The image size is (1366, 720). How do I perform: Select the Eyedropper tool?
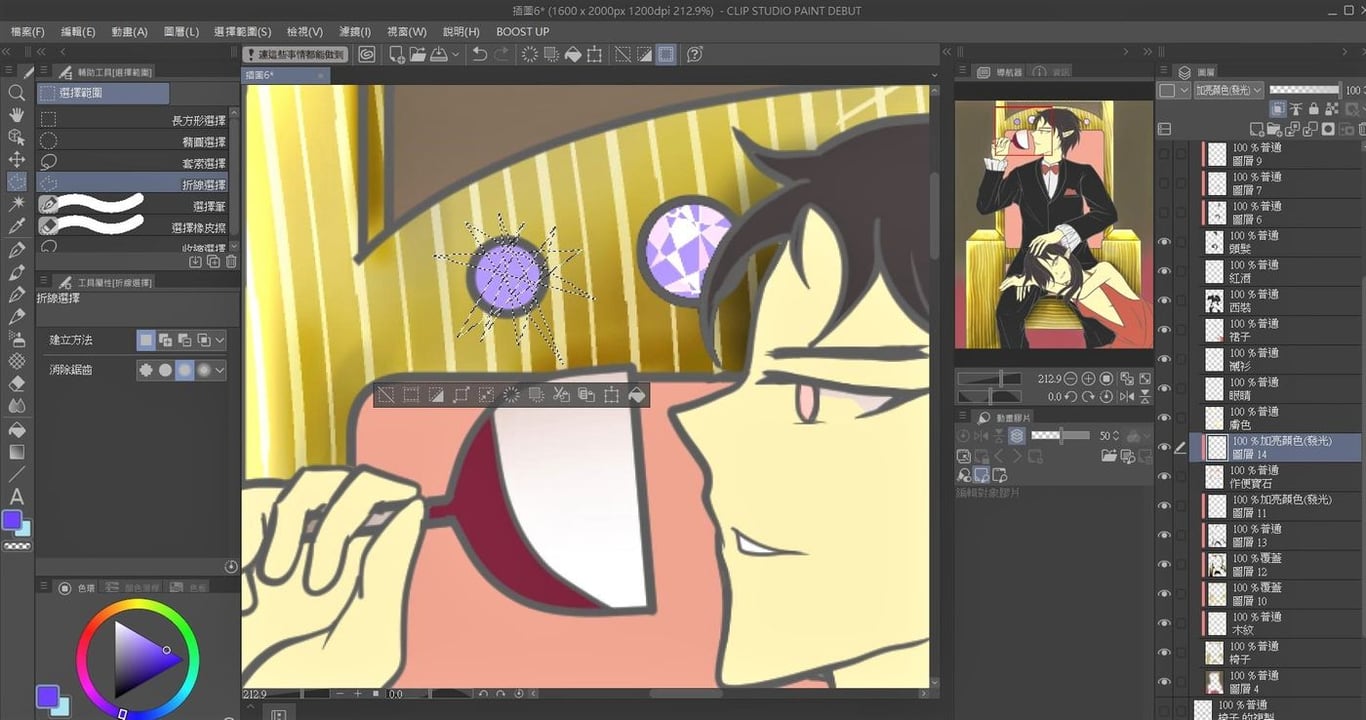point(16,226)
